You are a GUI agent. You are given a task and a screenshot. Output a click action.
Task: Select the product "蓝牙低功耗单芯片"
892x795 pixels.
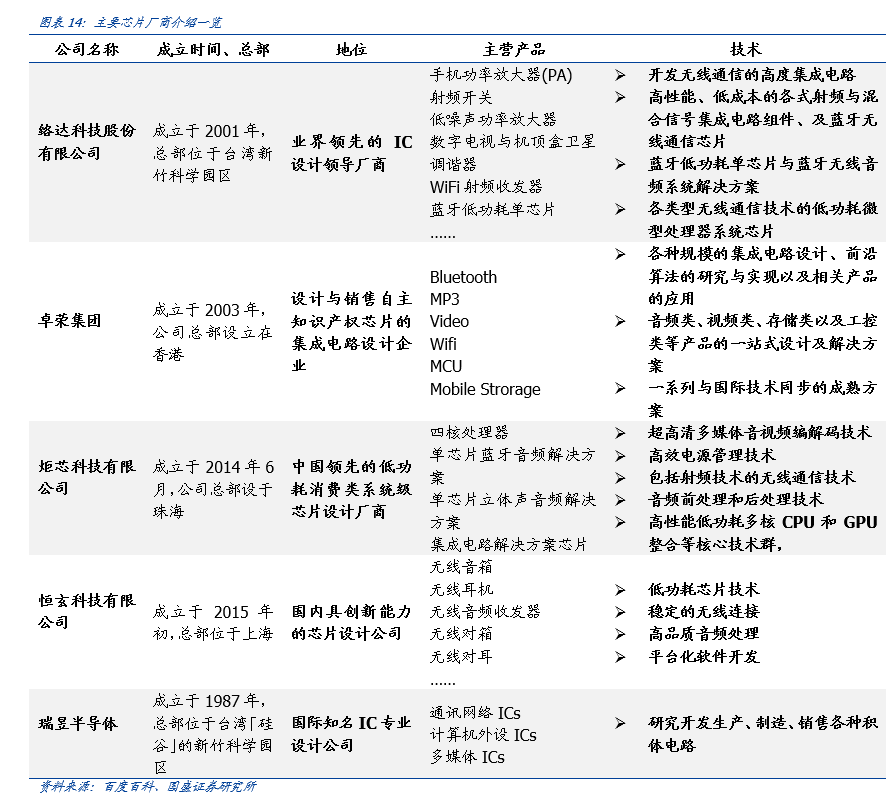(x=492, y=209)
